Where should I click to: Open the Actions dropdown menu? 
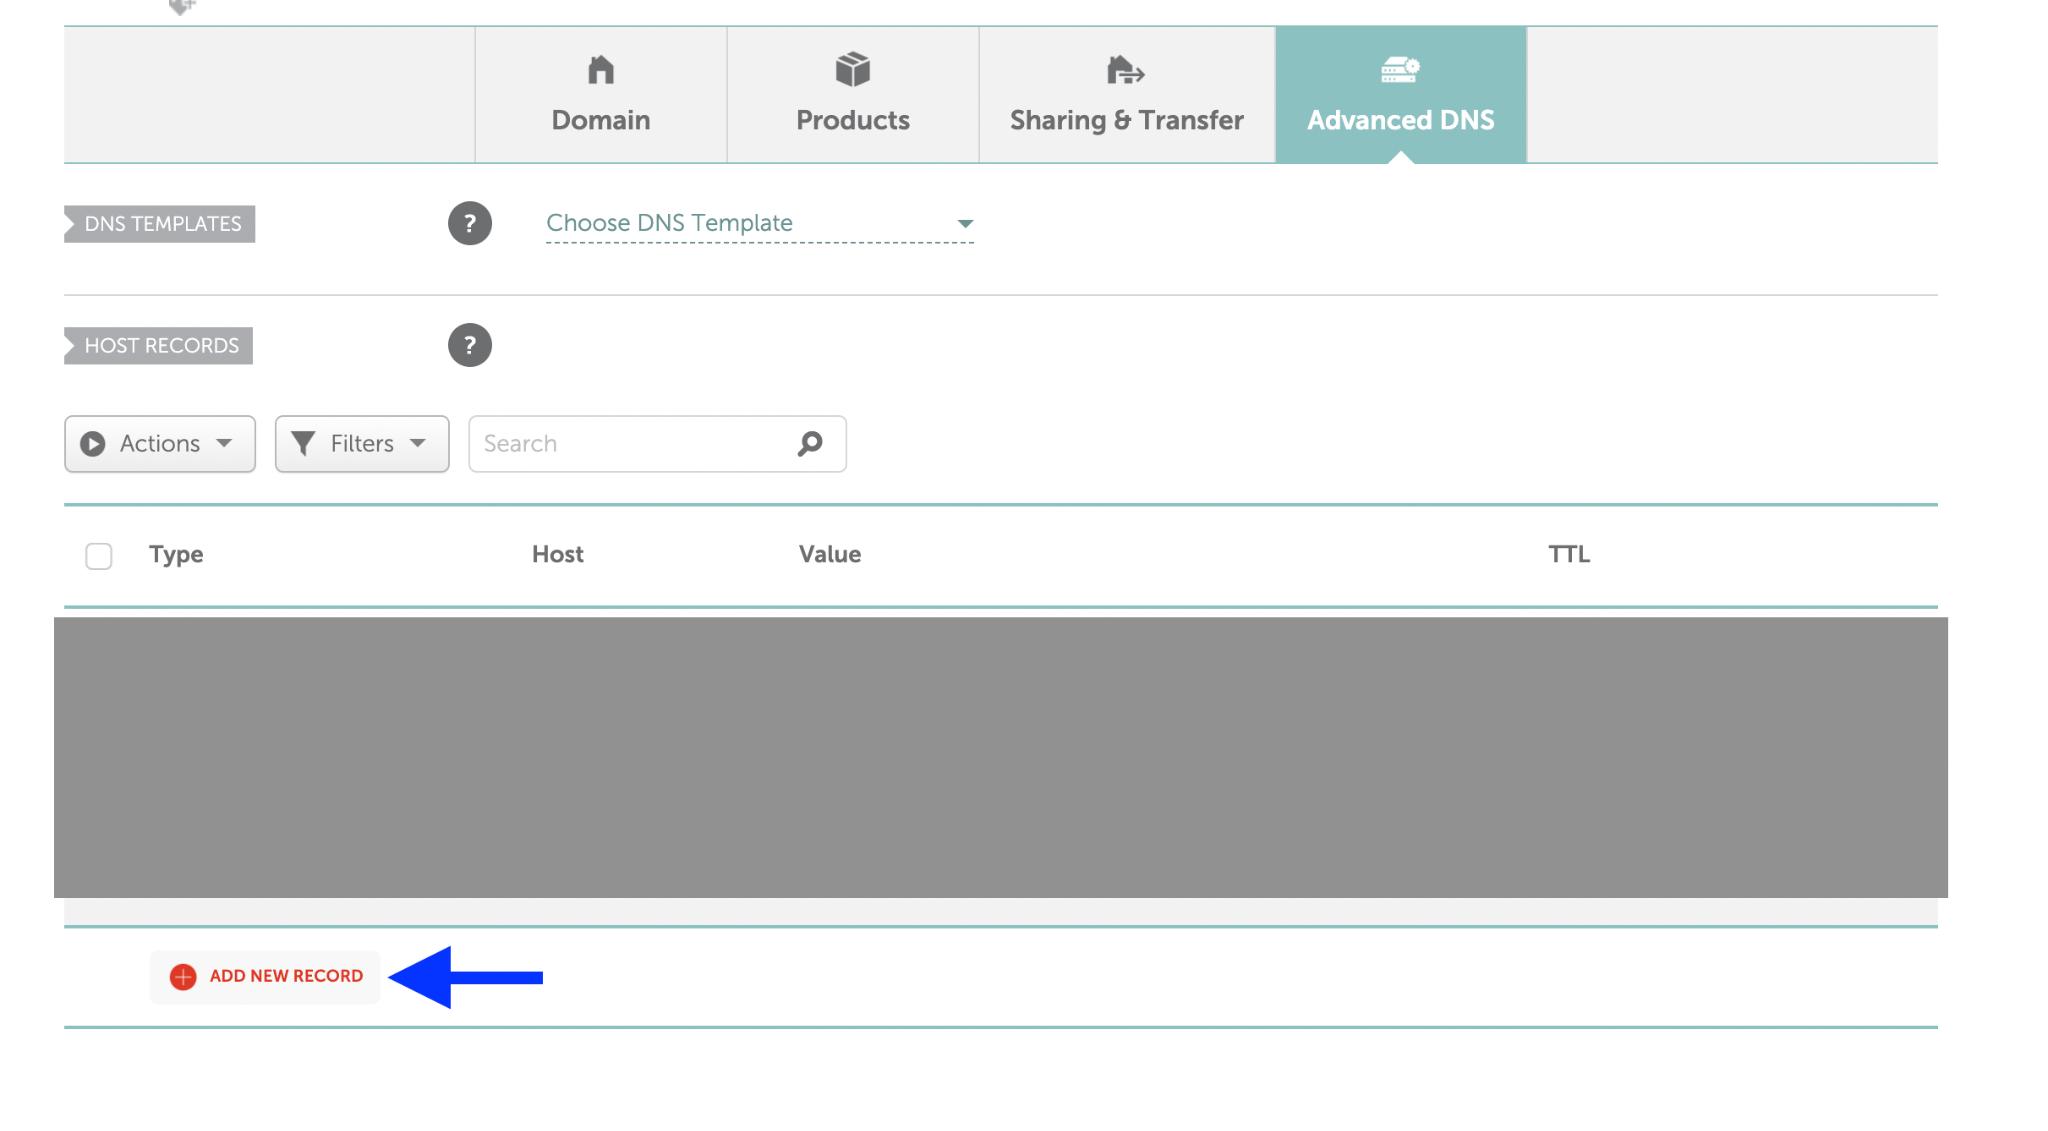point(160,444)
